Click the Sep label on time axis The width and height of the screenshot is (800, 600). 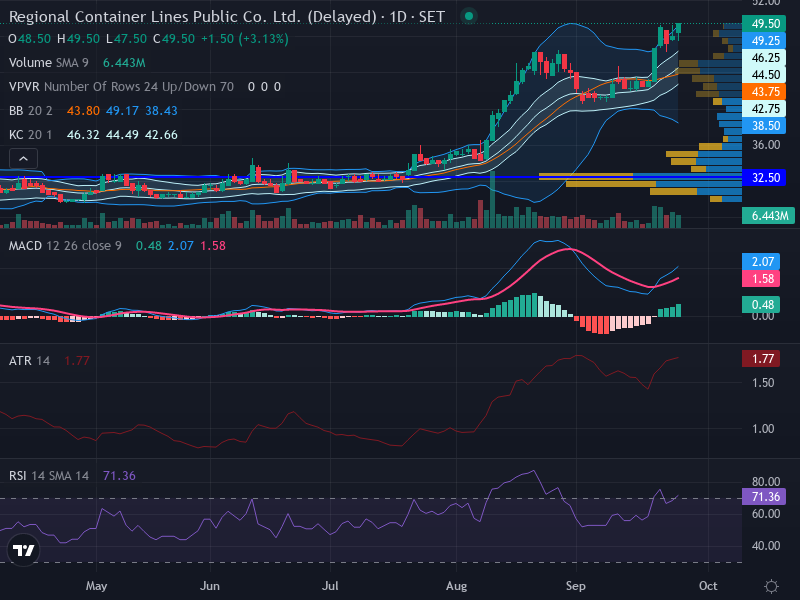click(x=576, y=586)
